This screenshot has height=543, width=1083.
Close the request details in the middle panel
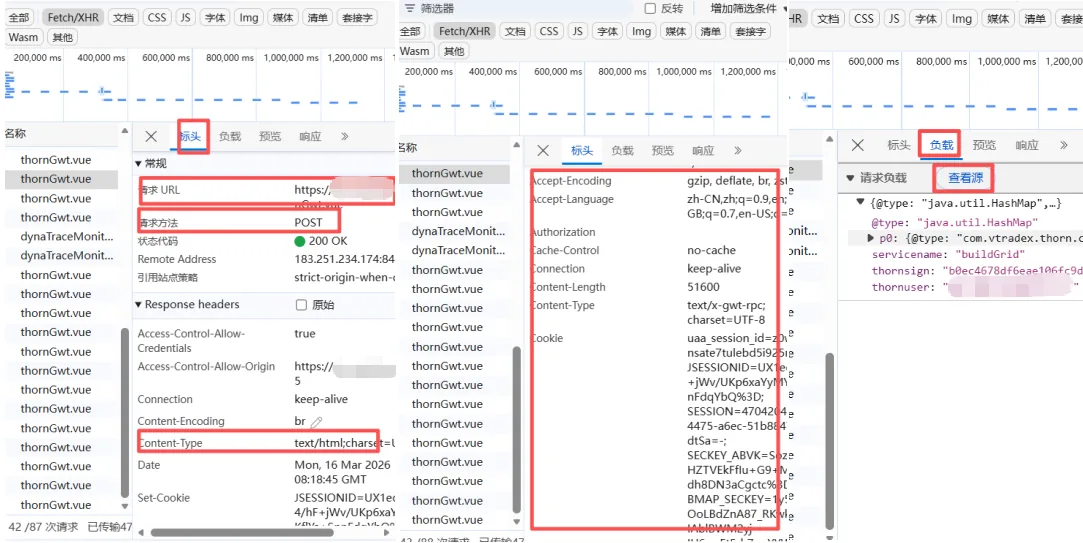coord(543,151)
